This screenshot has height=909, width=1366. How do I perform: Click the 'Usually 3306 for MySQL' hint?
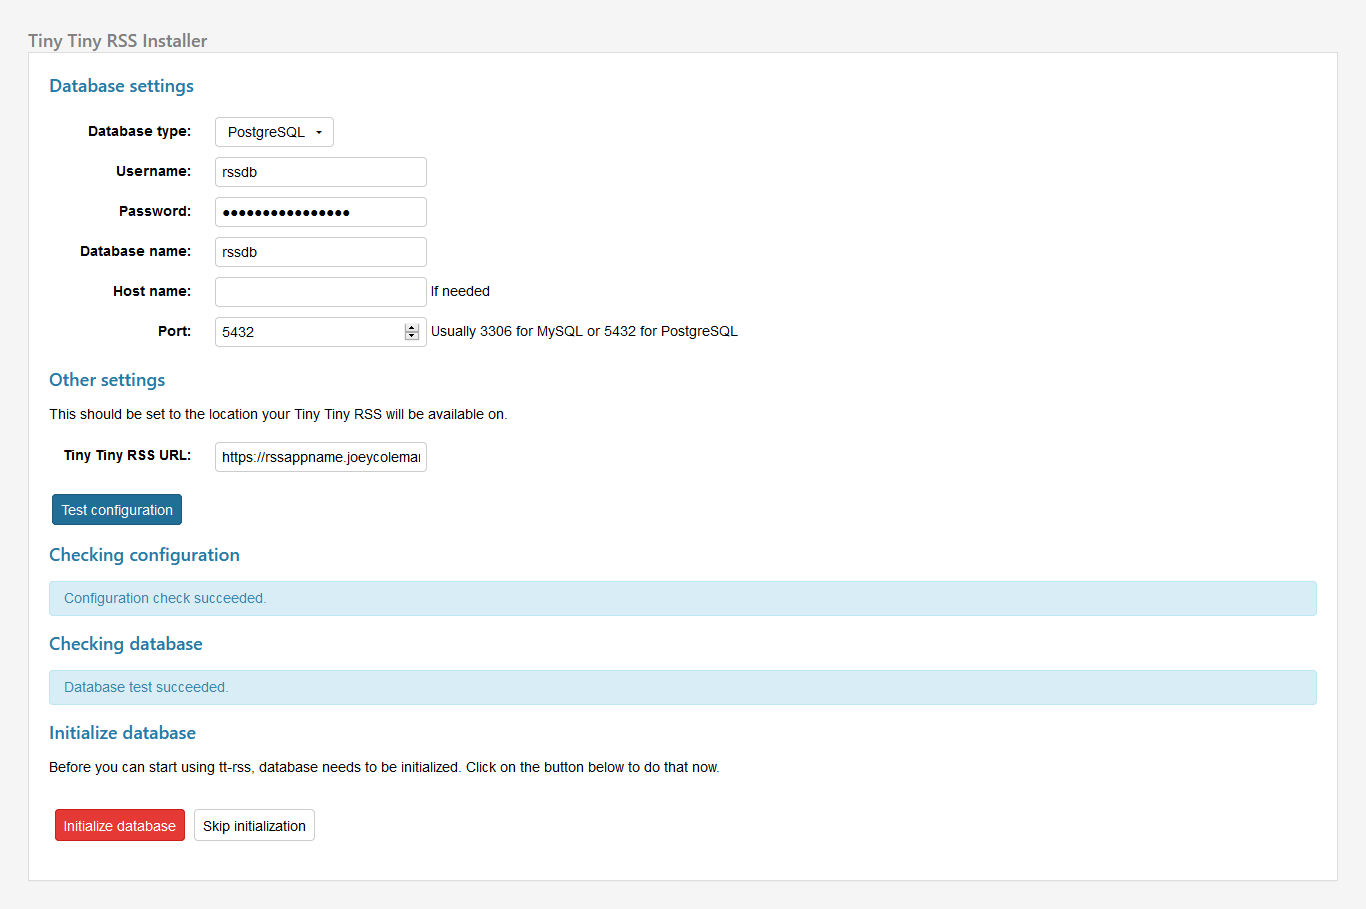click(x=584, y=331)
